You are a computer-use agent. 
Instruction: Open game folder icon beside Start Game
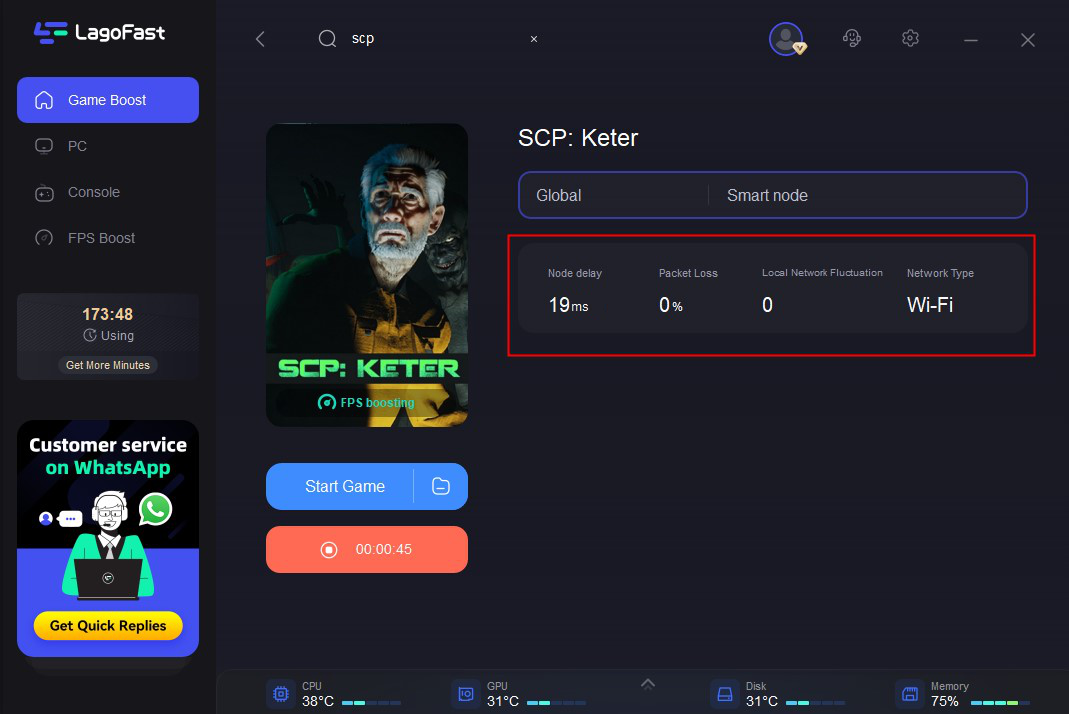point(441,486)
